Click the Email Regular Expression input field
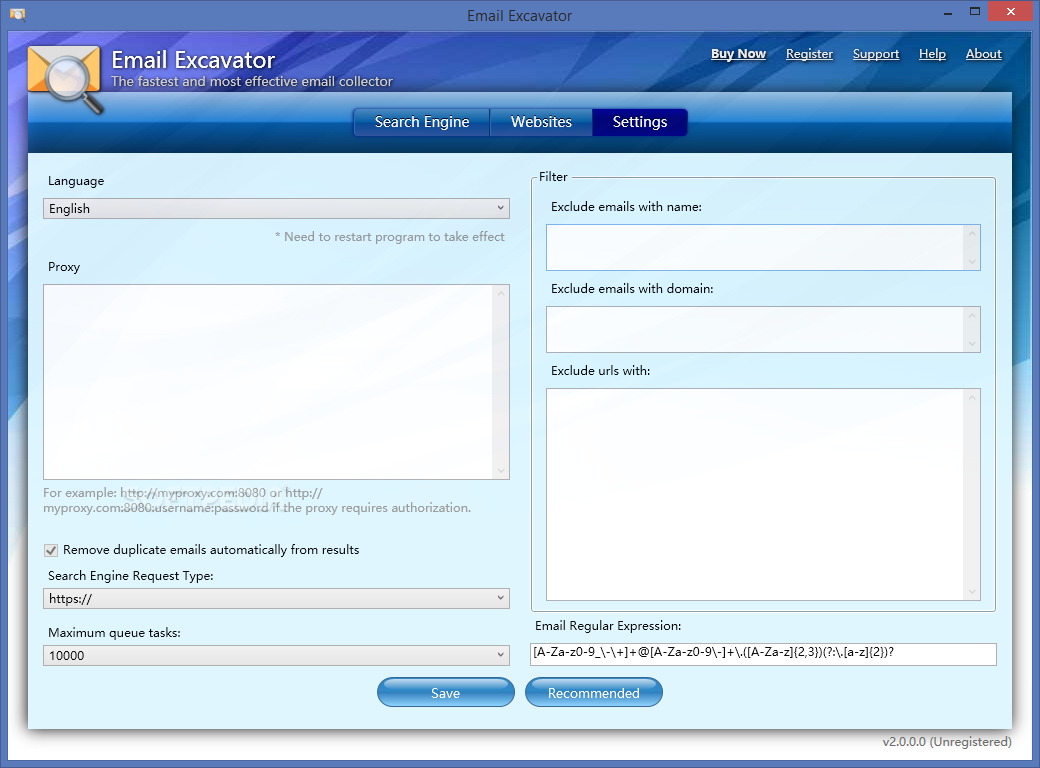 [x=763, y=654]
